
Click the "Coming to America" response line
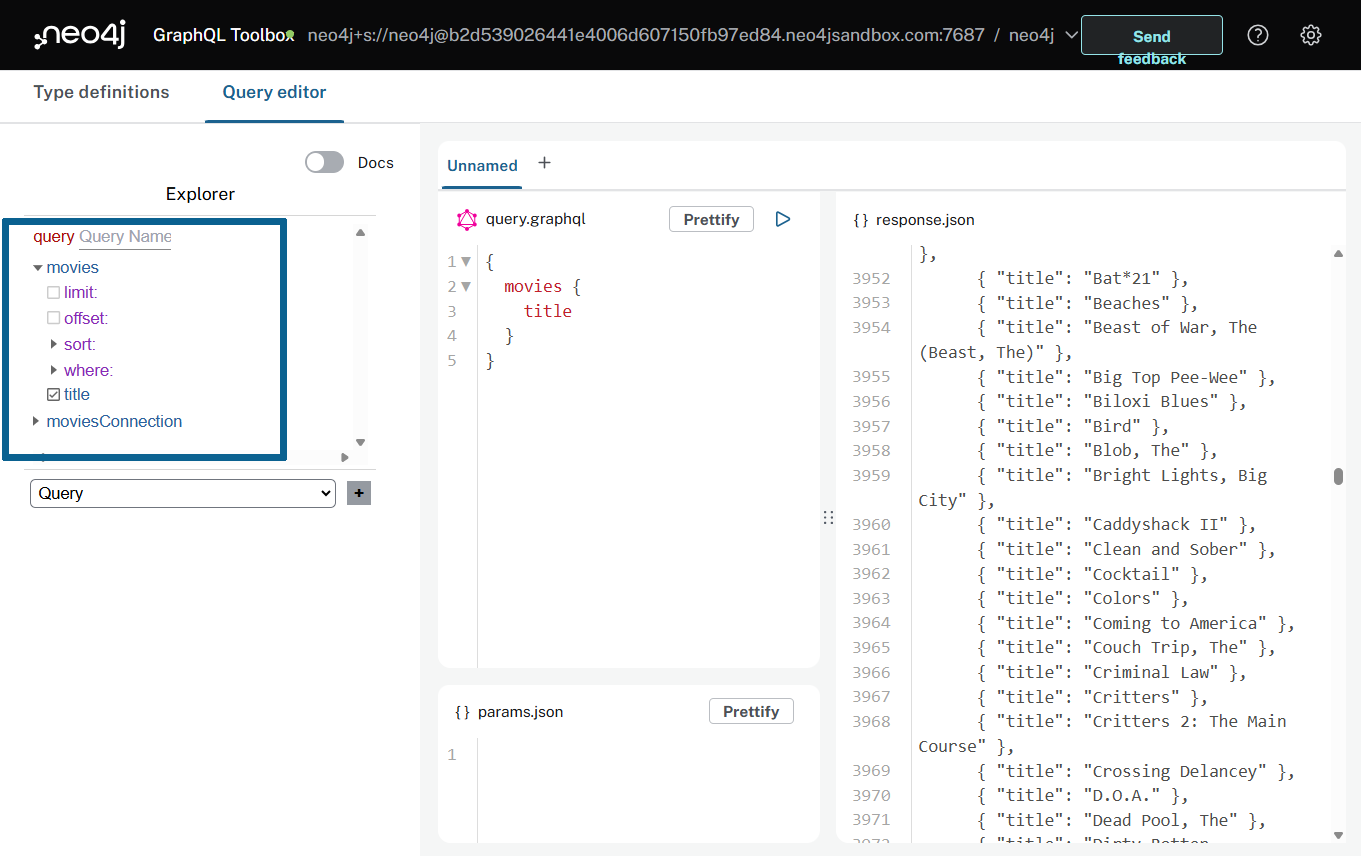(1136, 623)
